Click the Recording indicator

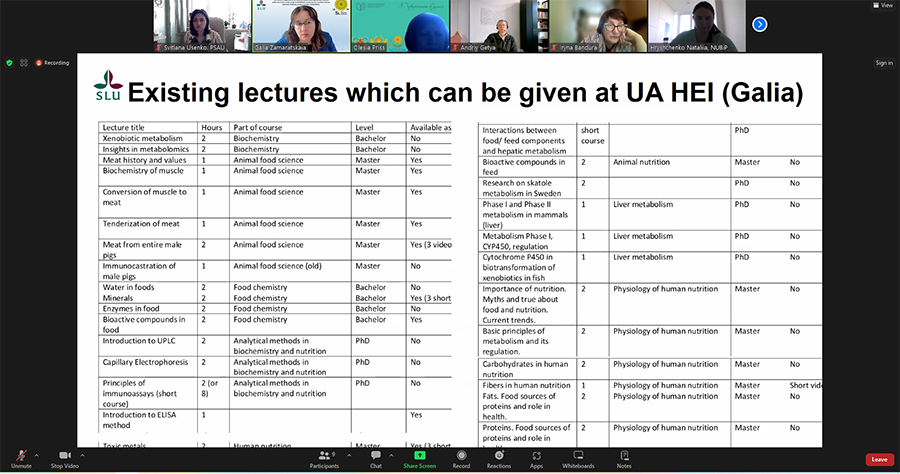(x=52, y=63)
